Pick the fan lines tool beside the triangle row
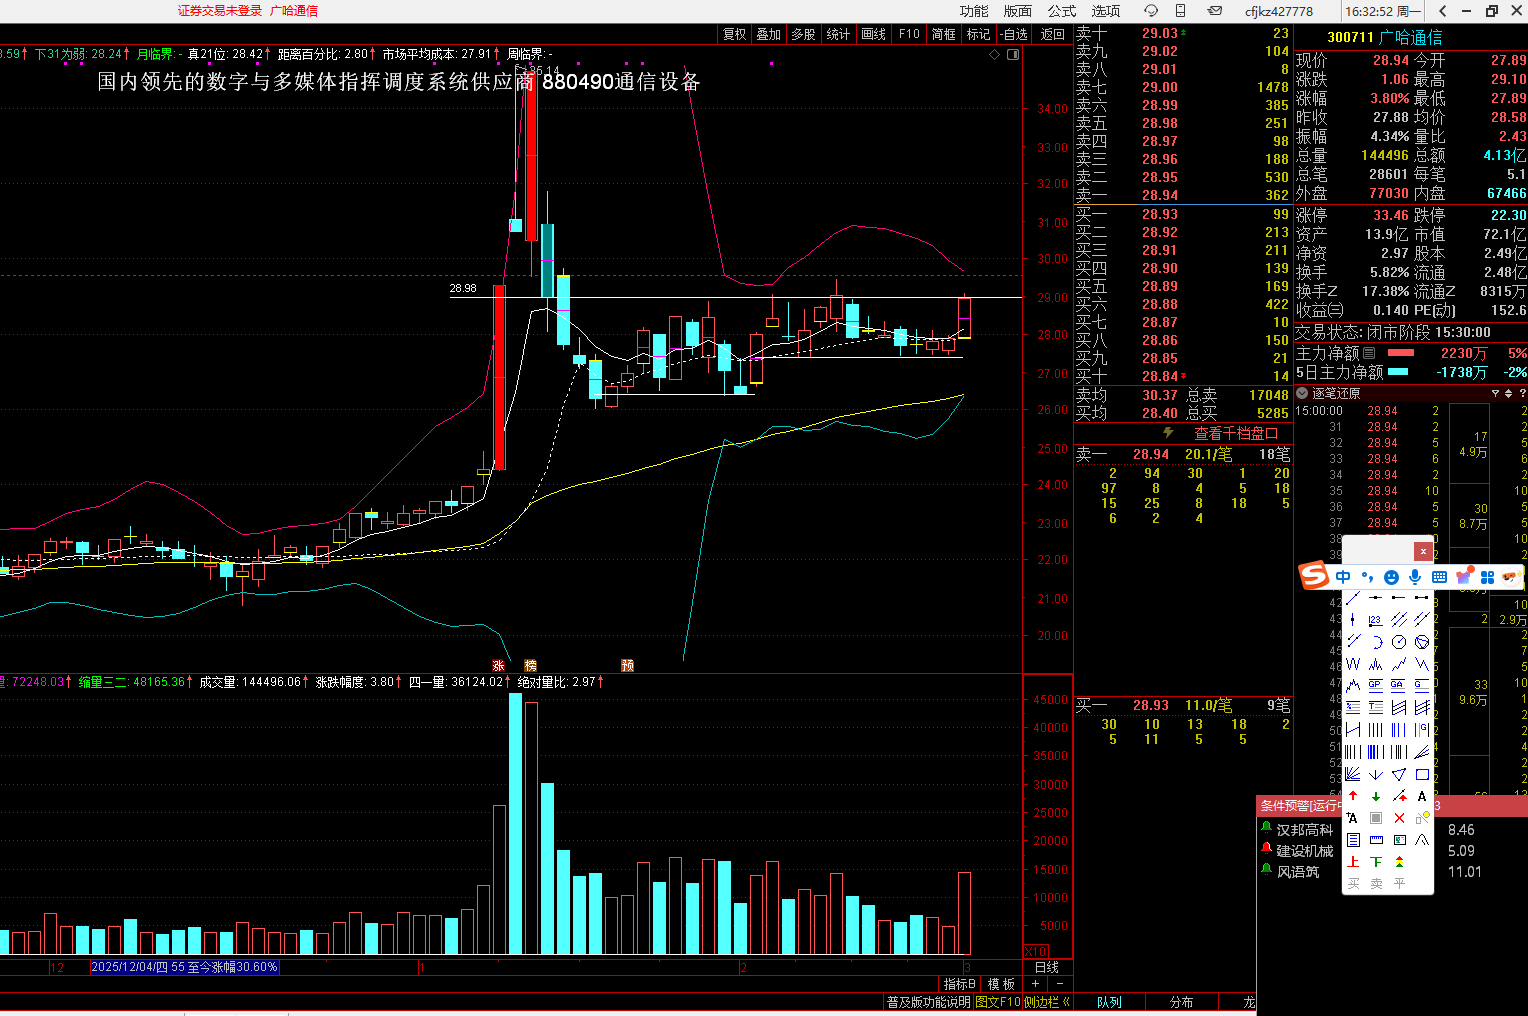 (1353, 774)
